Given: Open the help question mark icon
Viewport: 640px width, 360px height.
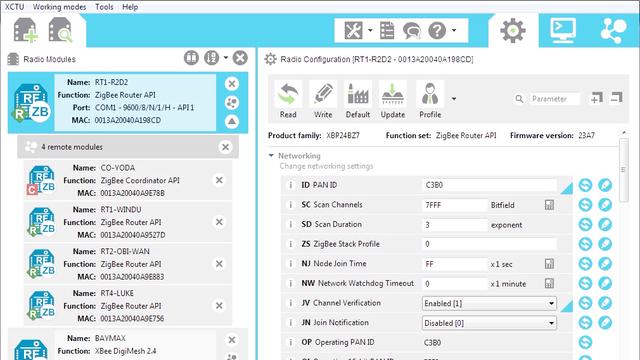Looking at the screenshot, I should [x=437, y=31].
